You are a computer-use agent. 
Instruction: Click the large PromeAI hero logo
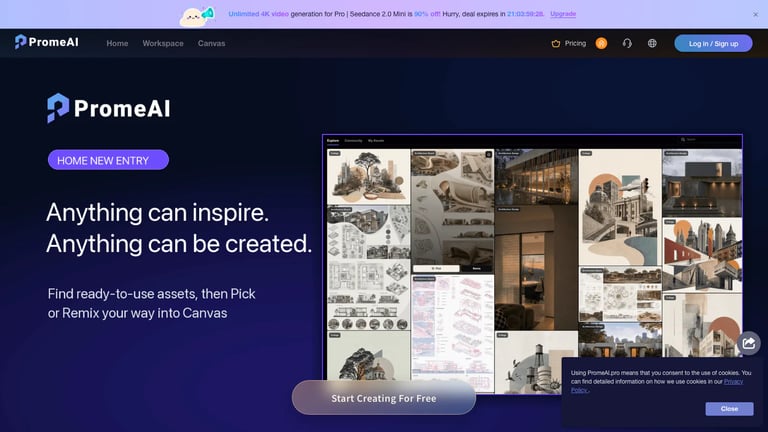click(109, 108)
